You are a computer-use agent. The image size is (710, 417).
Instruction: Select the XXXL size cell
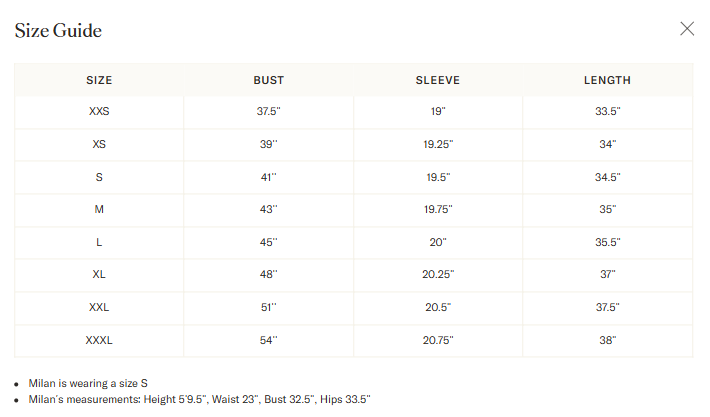pyautogui.click(x=99, y=340)
